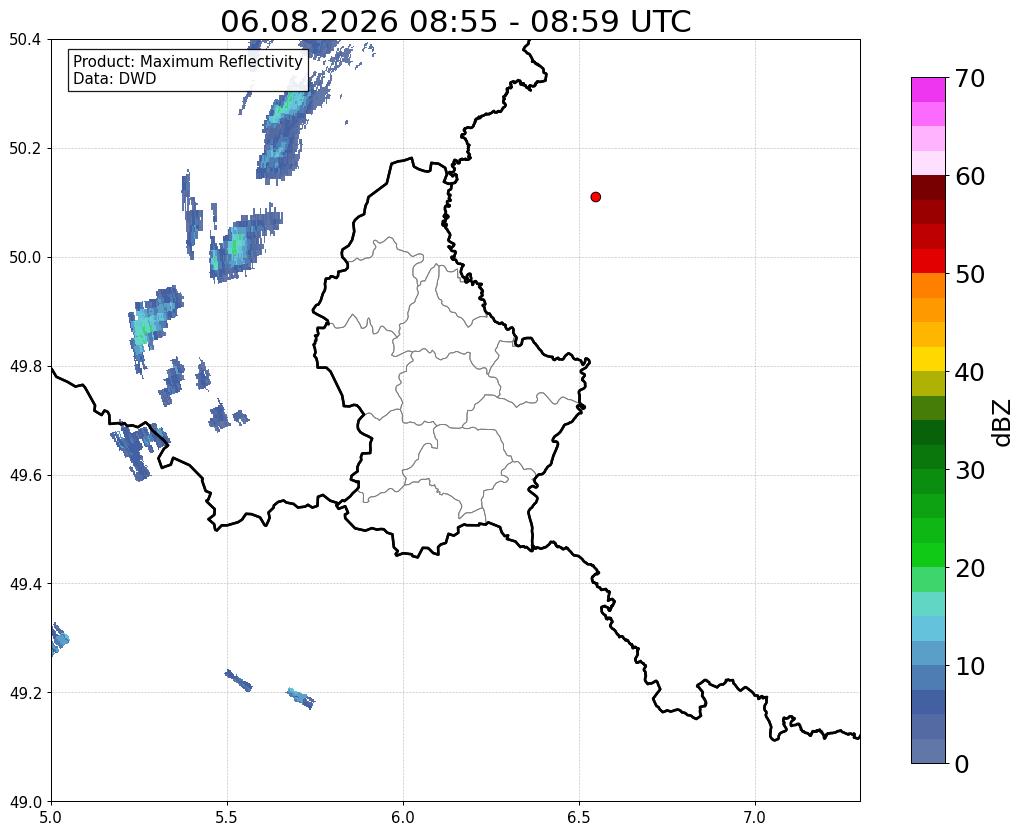Click the small echo near 49.2 latitude, 5.7 longitude
This screenshot has width=1023, height=834.
click(301, 698)
